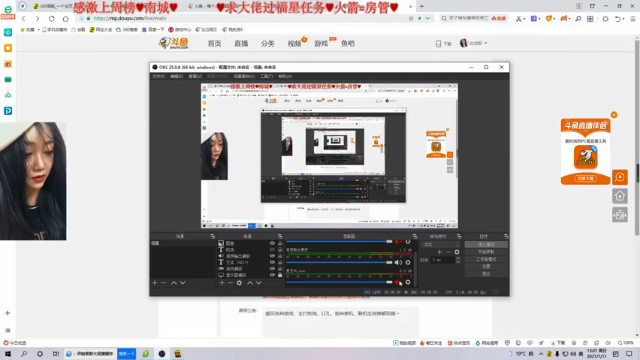The height and width of the screenshot is (360, 640).
Task: Open the scissors screenshot tool in browser toolbar
Action: [x=518, y=19]
